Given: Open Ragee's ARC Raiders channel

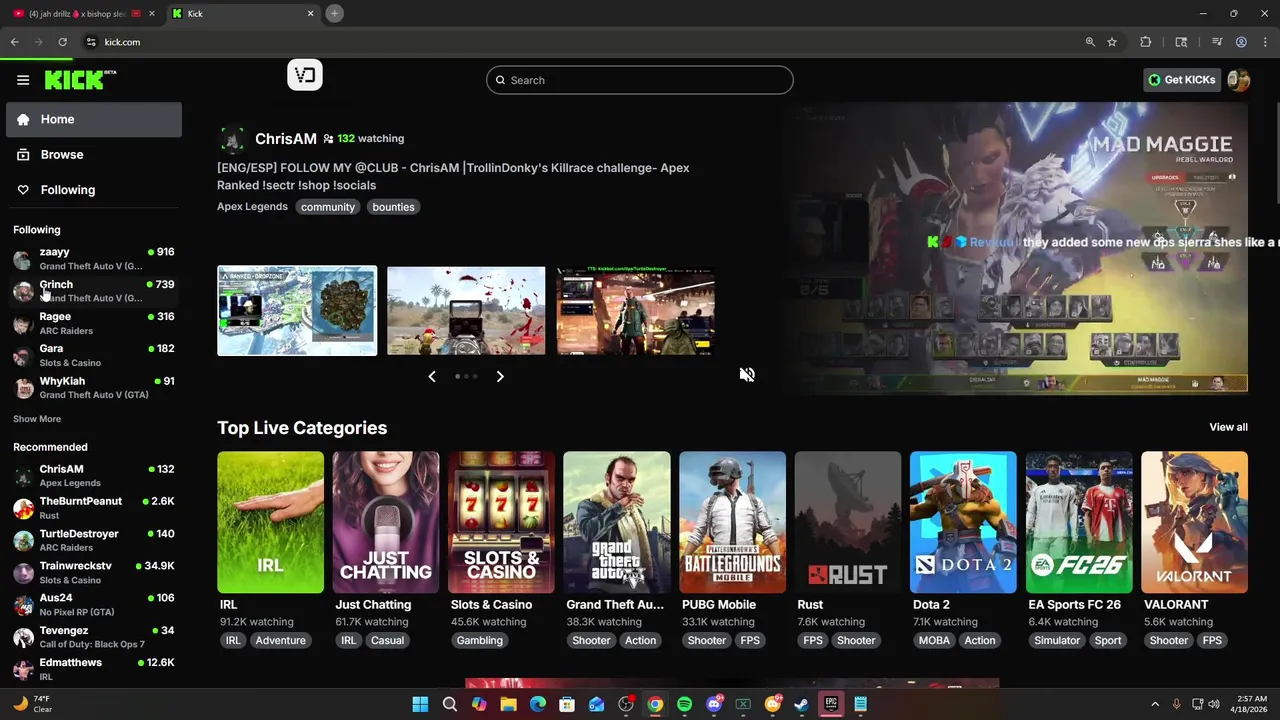Looking at the screenshot, I should point(94,323).
